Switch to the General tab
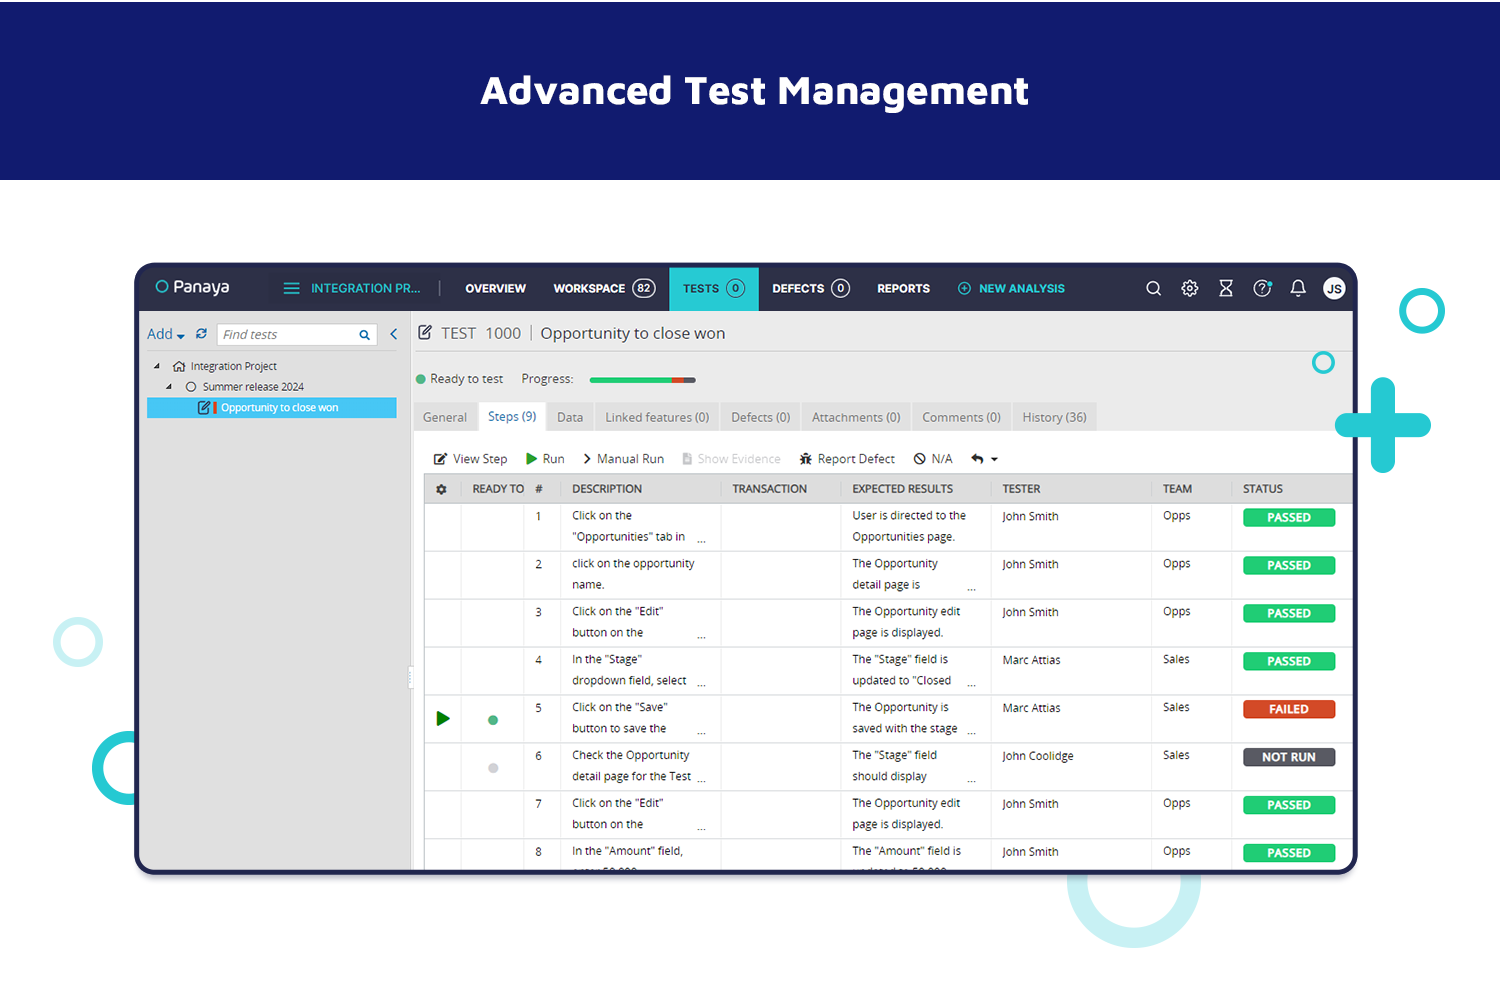Image resolution: width=1500 pixels, height=1000 pixels. (445, 417)
